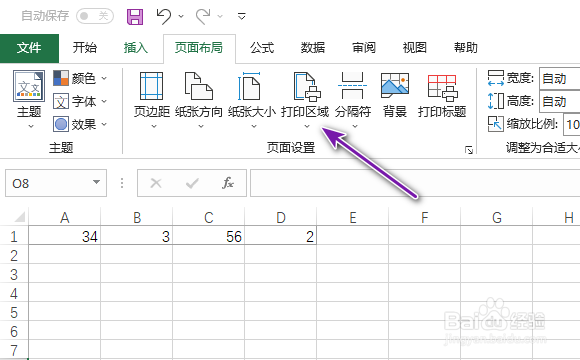This screenshot has height=360, width=580.
Task: Click inside the formula bar input
Action: [x=415, y=183]
